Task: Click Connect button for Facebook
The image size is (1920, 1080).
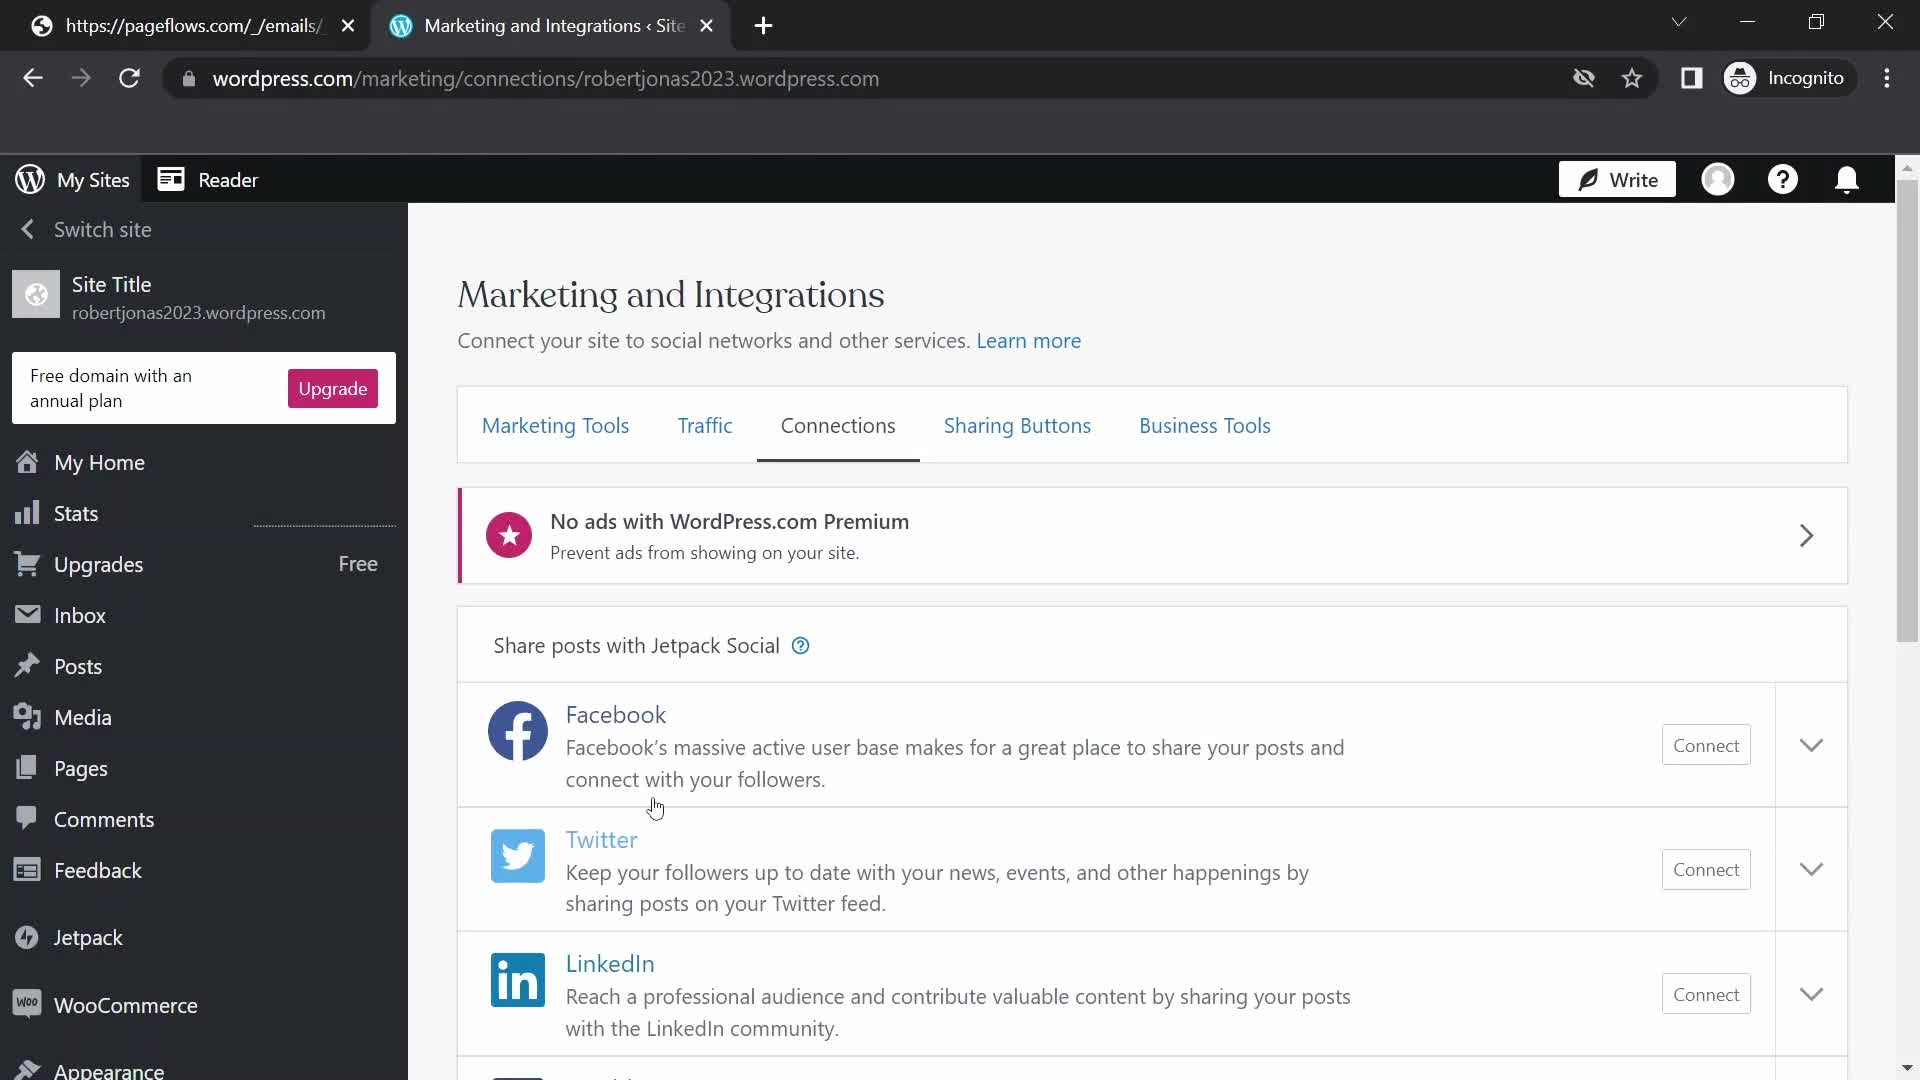Action: (1706, 745)
